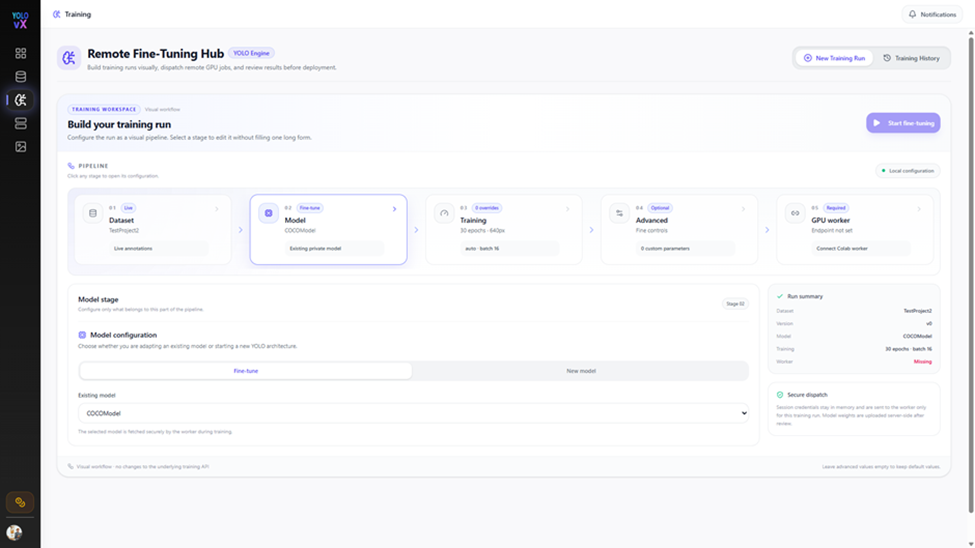The width and height of the screenshot is (975, 548).
Task: Click the Live badge on Dataset card
Action: 128,208
